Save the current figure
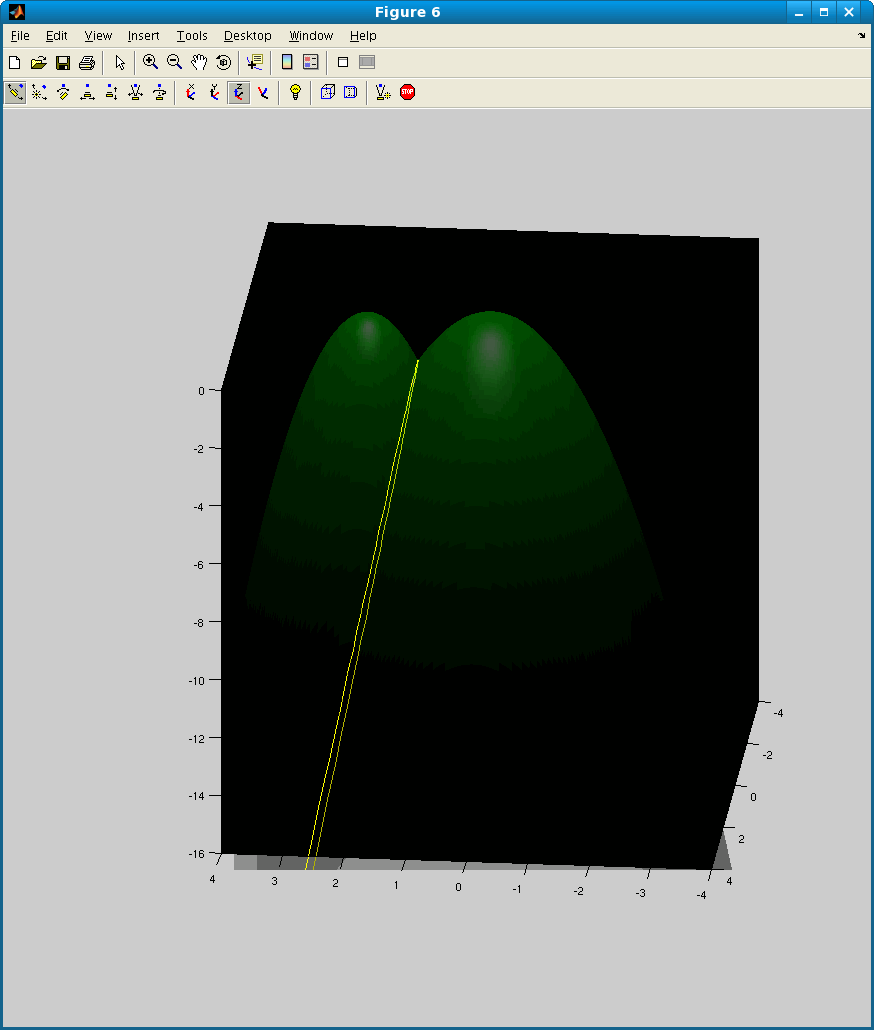Viewport: 874px width, 1030px height. coord(63,62)
